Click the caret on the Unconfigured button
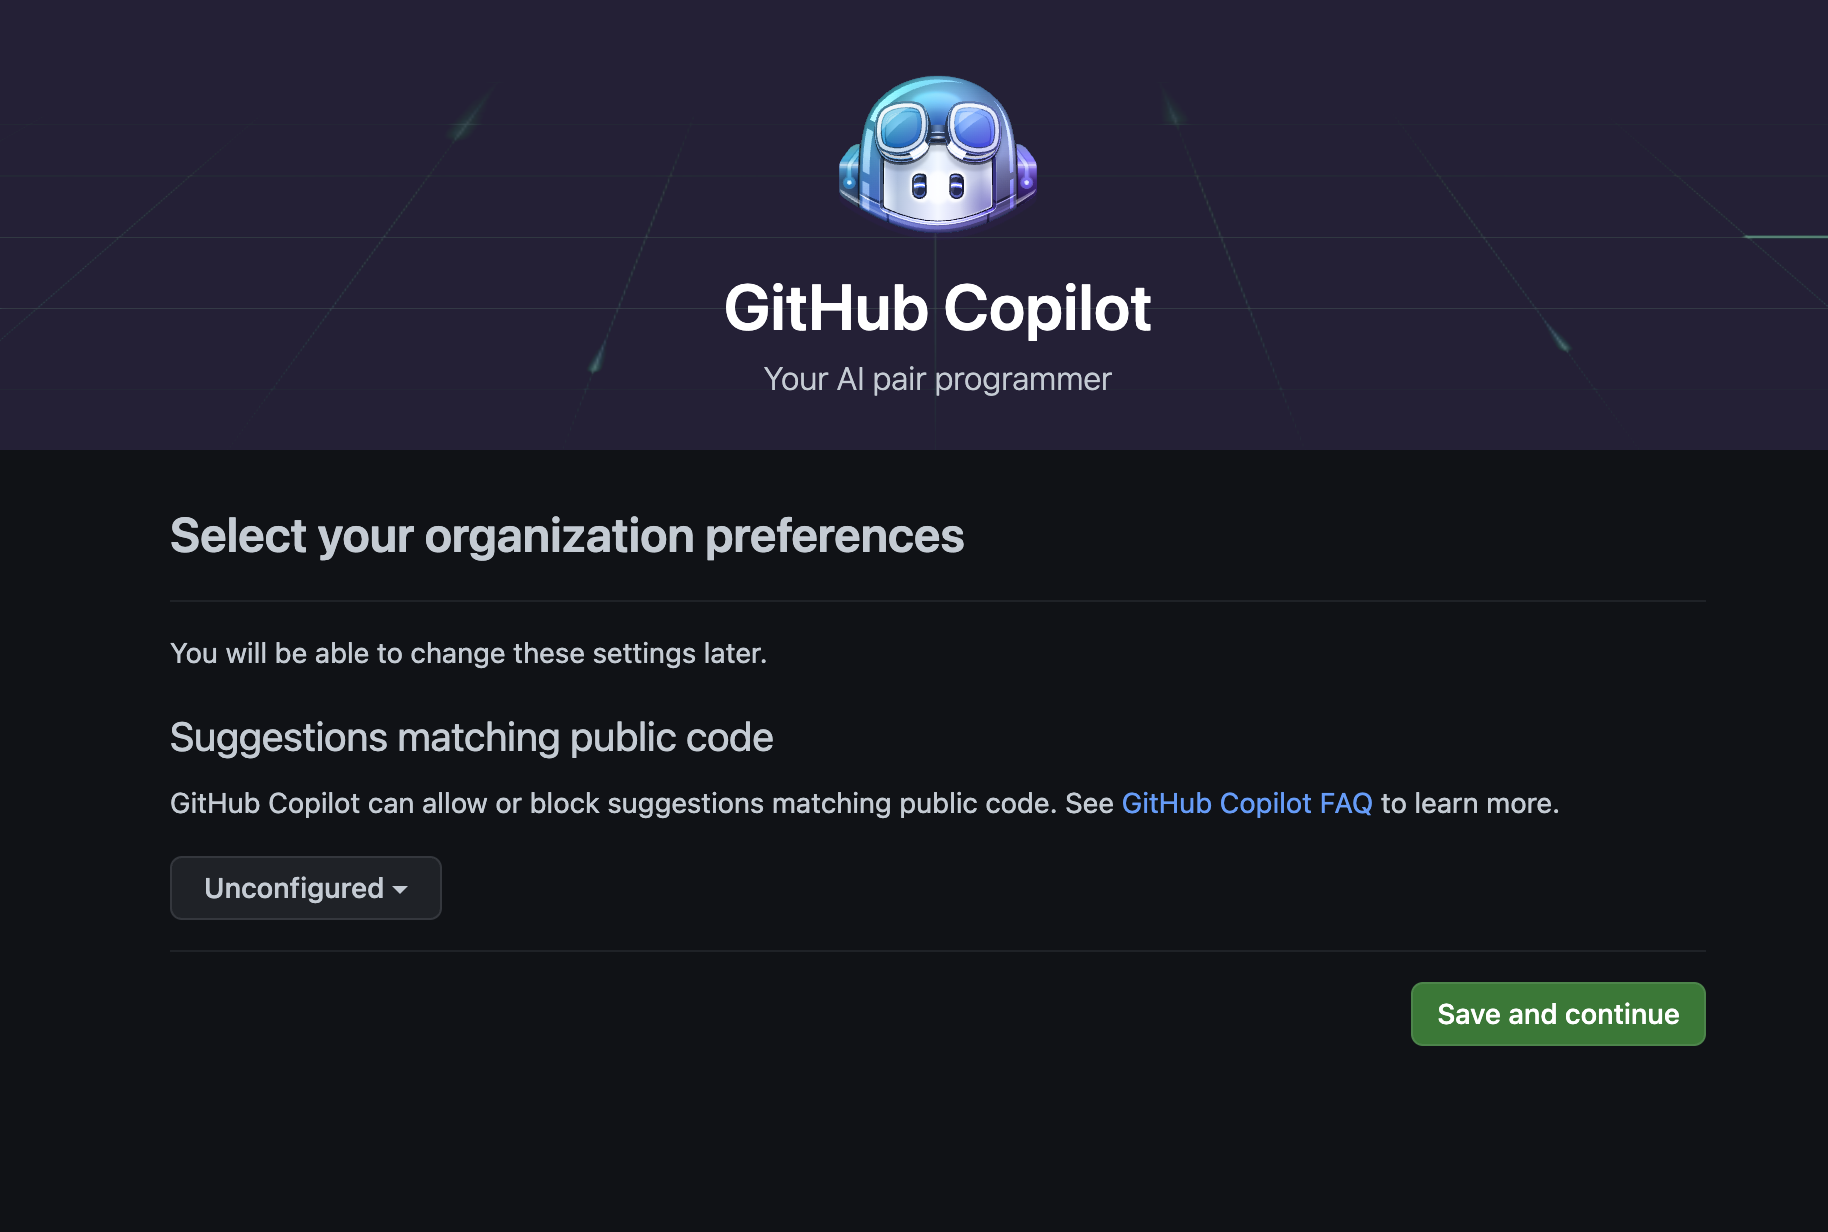The height and width of the screenshot is (1232, 1828). [x=399, y=889]
